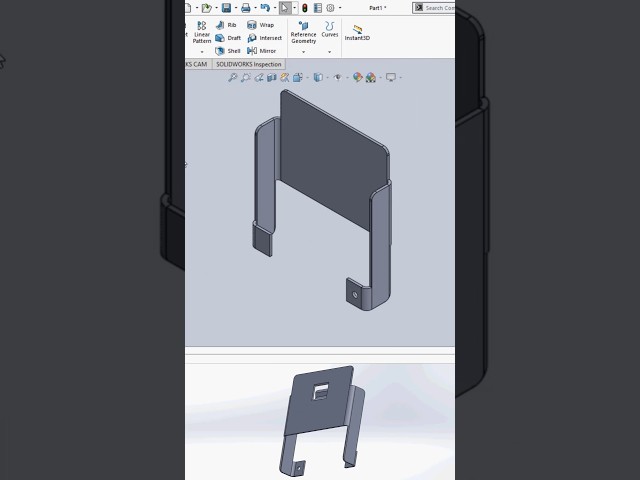The width and height of the screenshot is (640, 480).
Task: Expand the Print dropdown arrow
Action: [255, 8]
